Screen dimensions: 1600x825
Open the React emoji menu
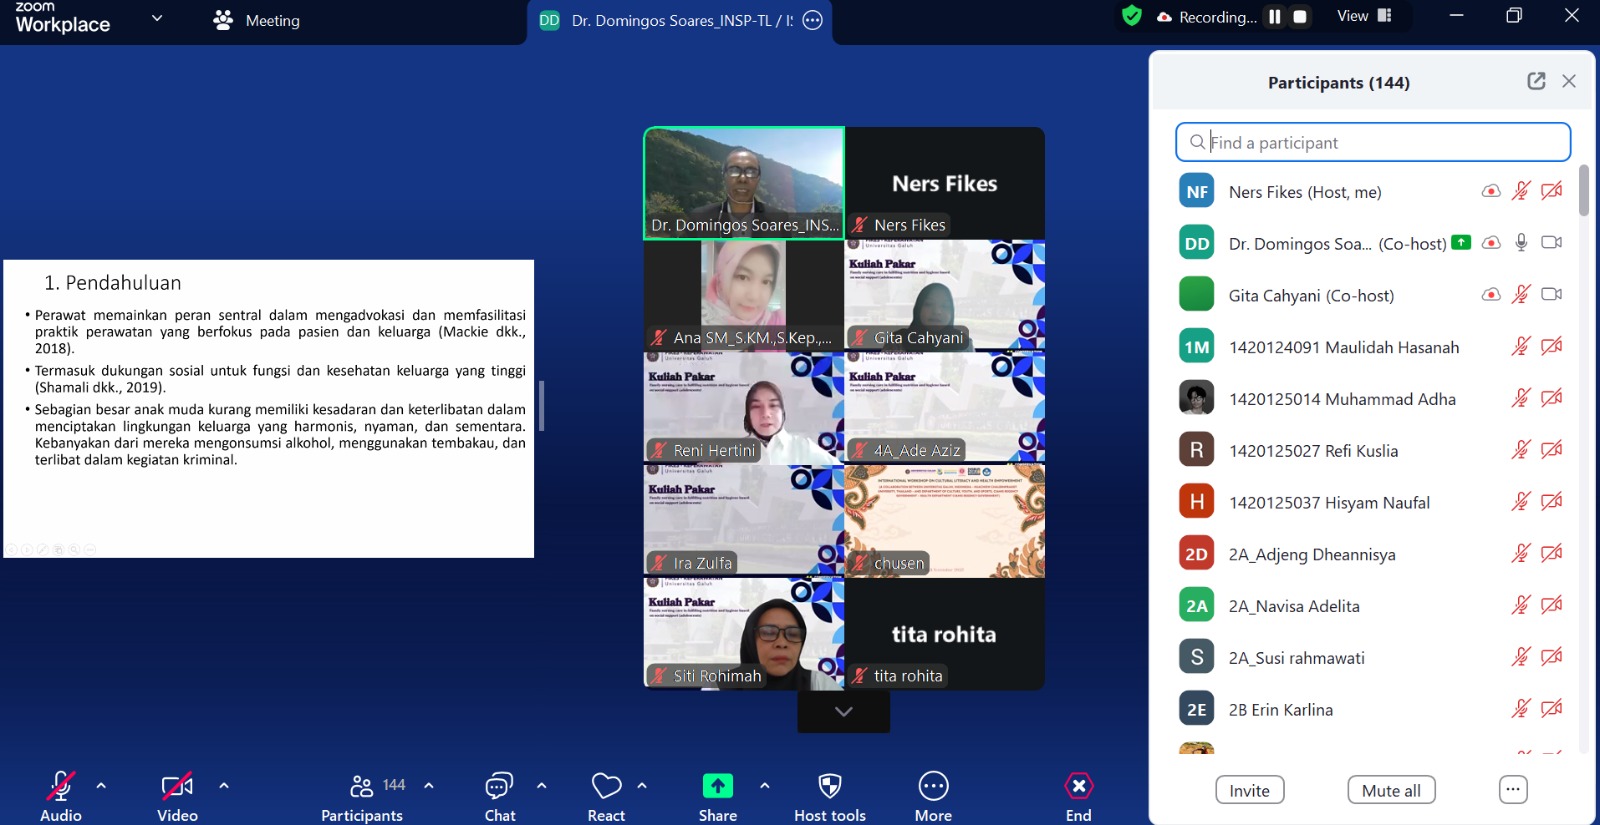tap(606, 787)
